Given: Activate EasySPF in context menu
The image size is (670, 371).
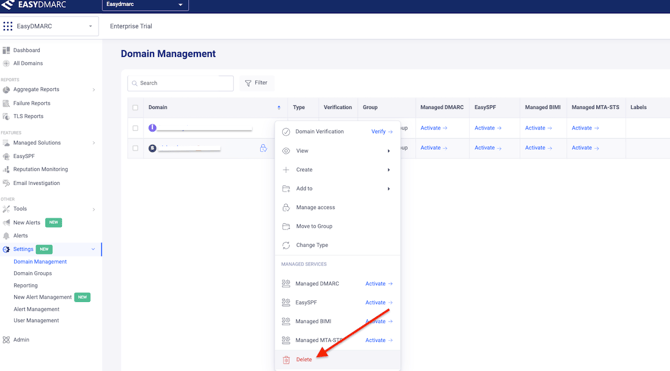Looking at the screenshot, I should (x=379, y=303).
